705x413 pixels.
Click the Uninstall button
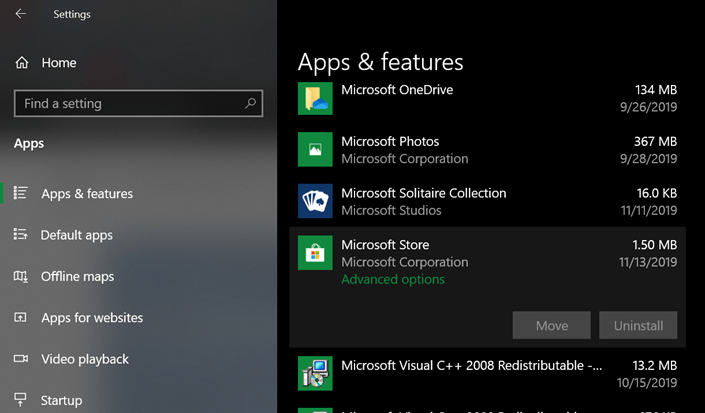click(x=638, y=325)
